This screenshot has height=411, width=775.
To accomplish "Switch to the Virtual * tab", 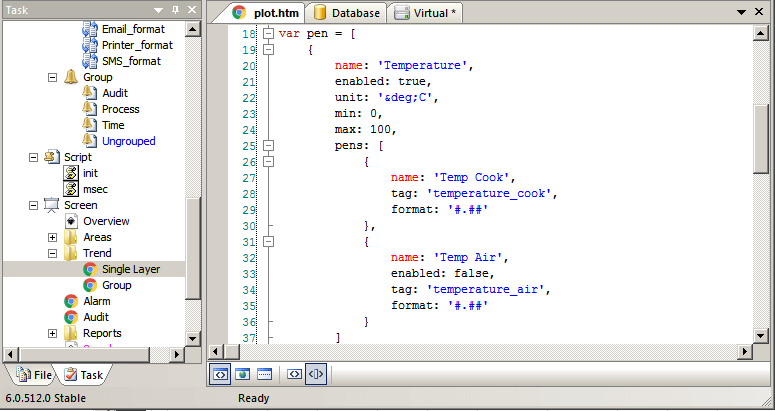I will click(426, 13).
